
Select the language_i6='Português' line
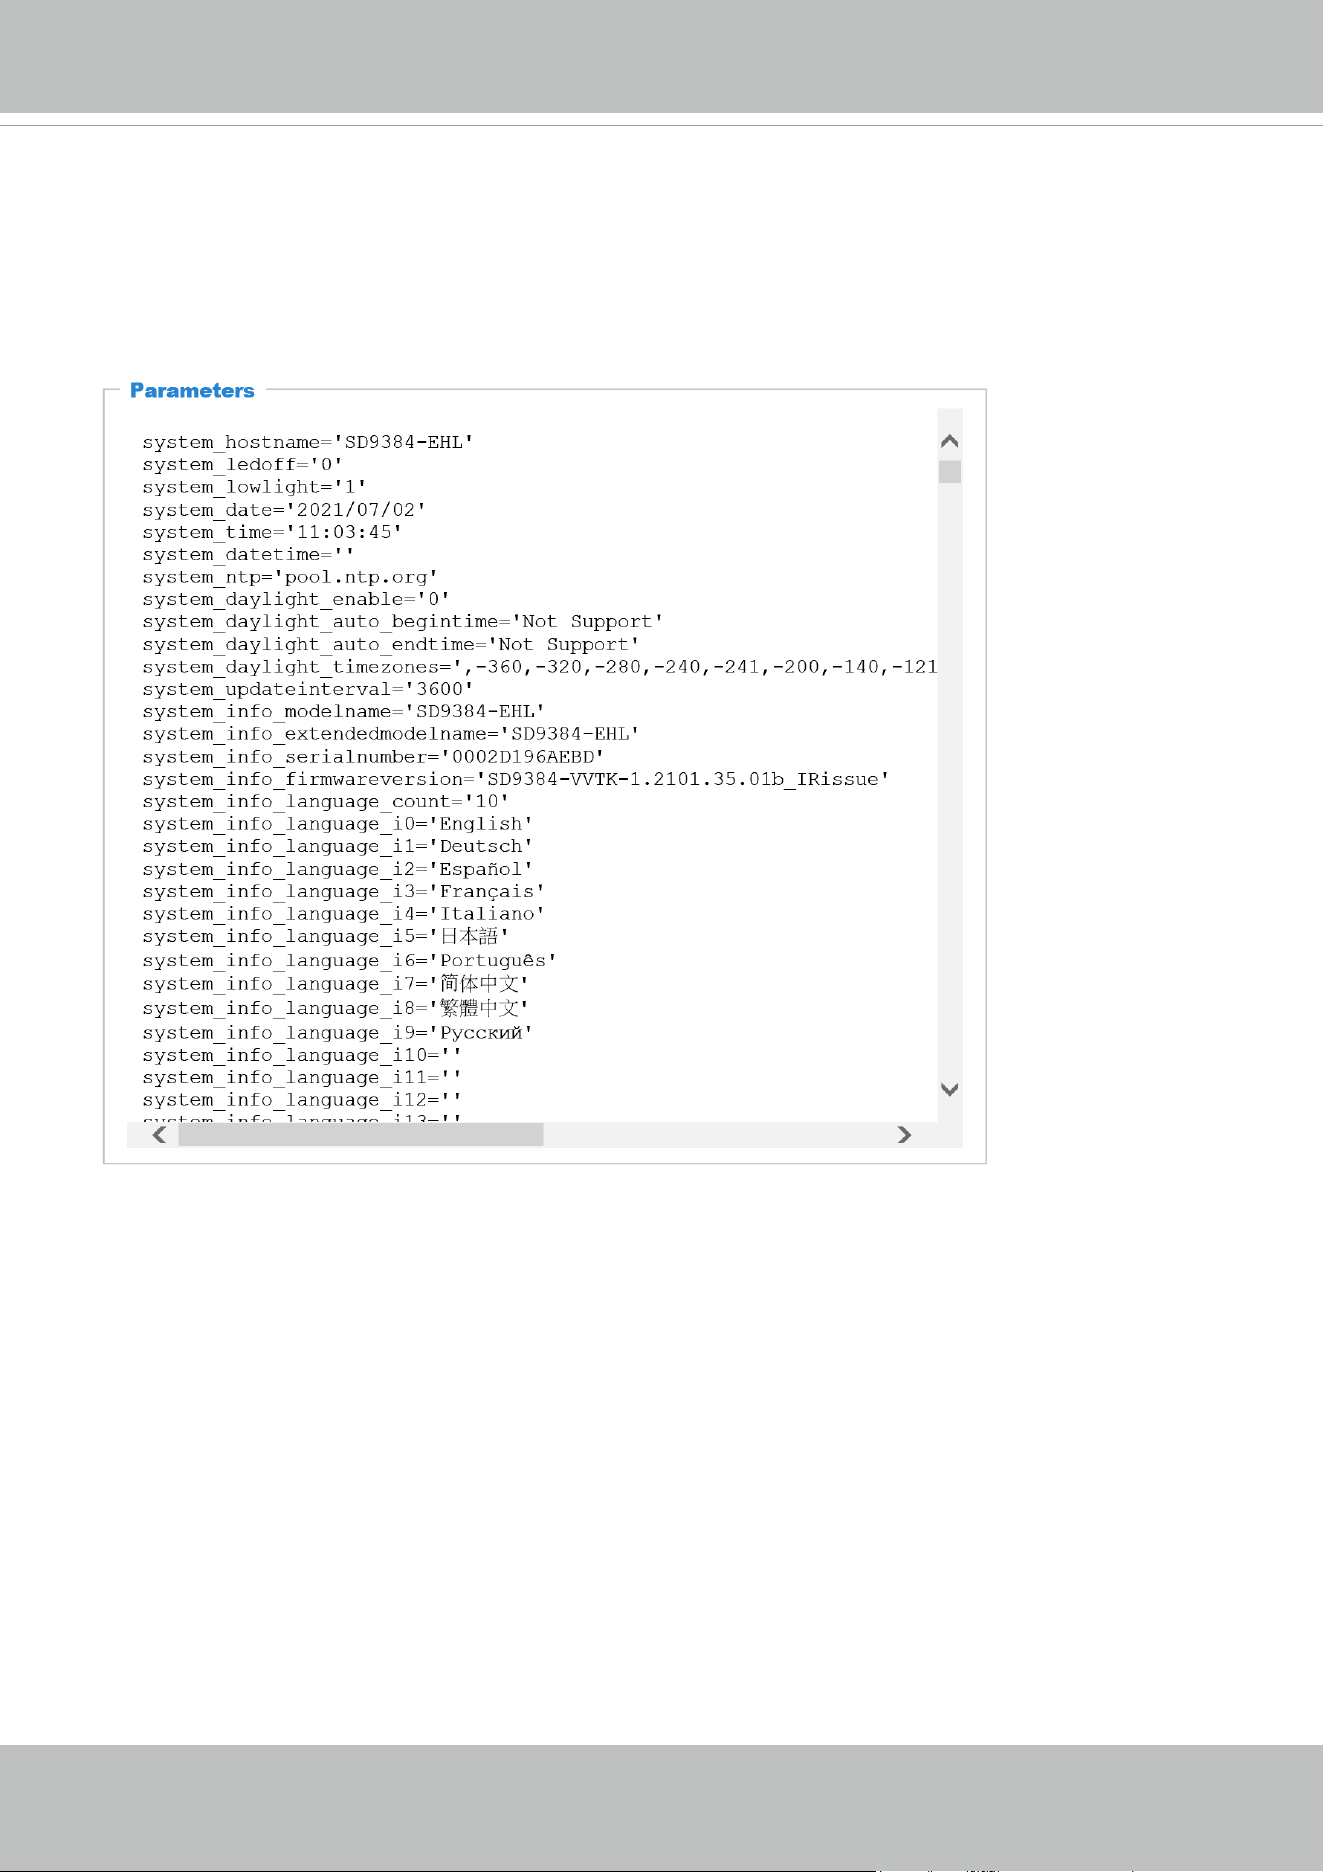click(350, 960)
